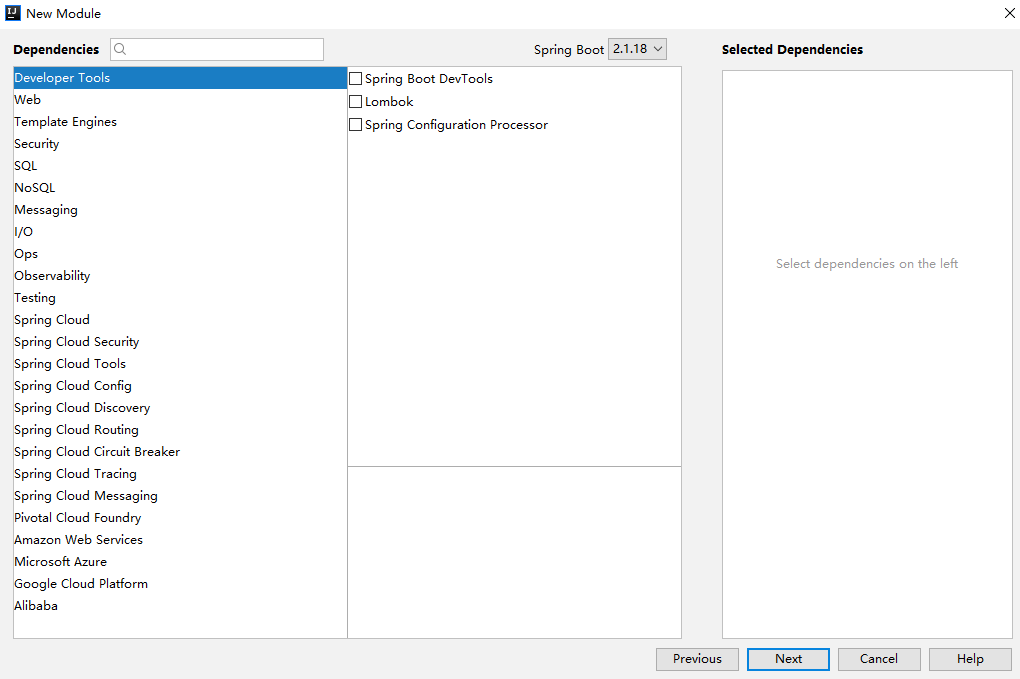Choose Spring Cloud Routing

(180, 430)
